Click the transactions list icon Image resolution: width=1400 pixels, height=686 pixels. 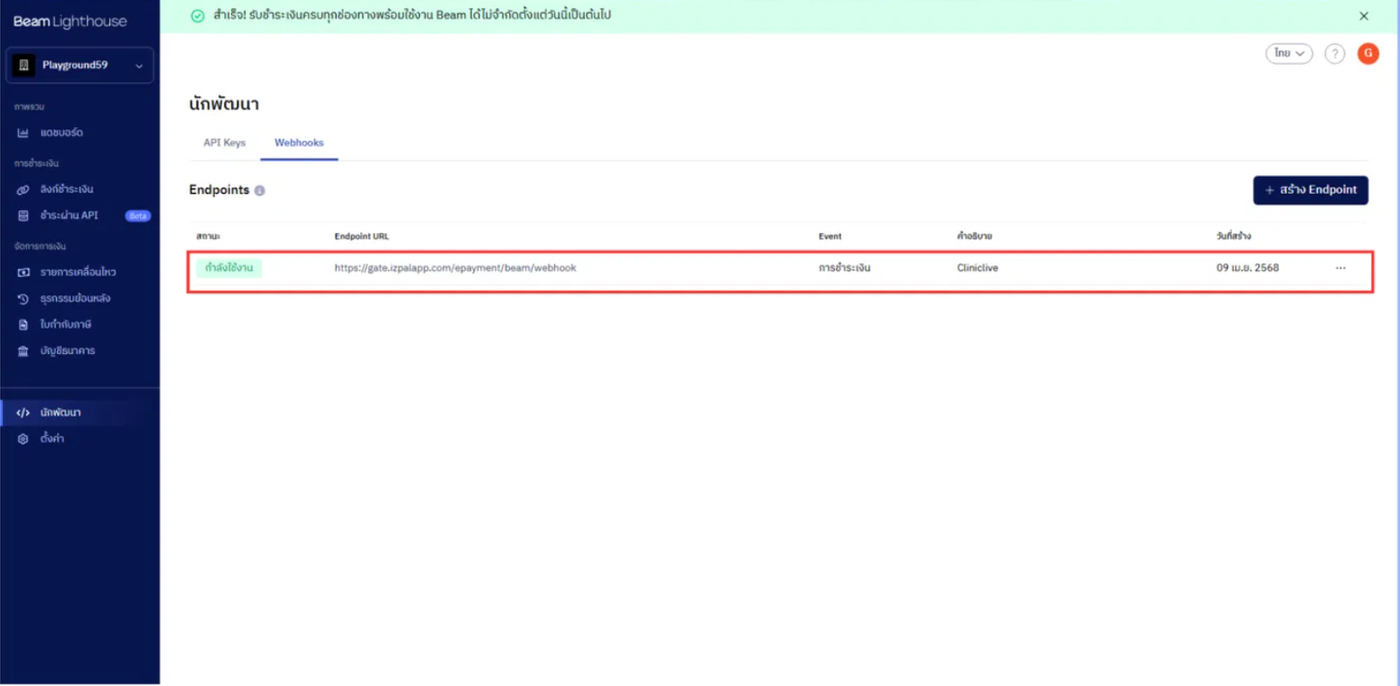(x=23, y=272)
